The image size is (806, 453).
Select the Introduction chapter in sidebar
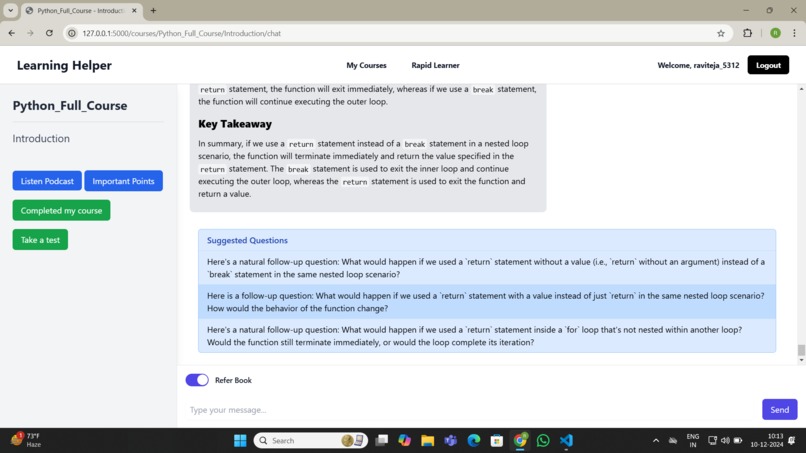tap(41, 138)
